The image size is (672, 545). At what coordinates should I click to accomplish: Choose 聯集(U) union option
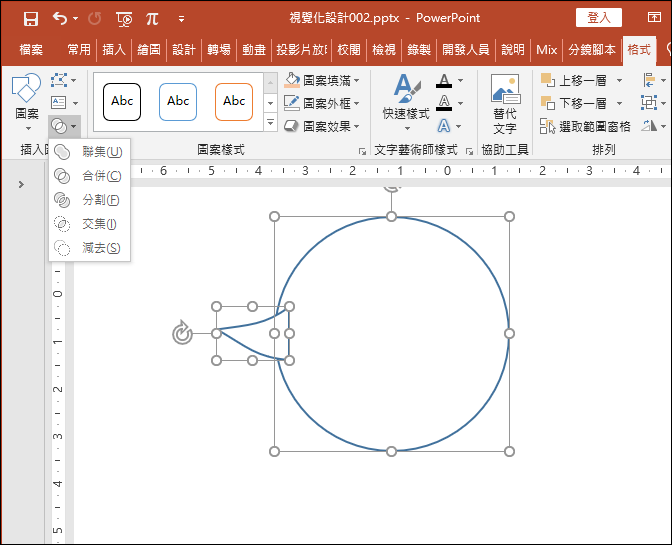tap(89, 152)
